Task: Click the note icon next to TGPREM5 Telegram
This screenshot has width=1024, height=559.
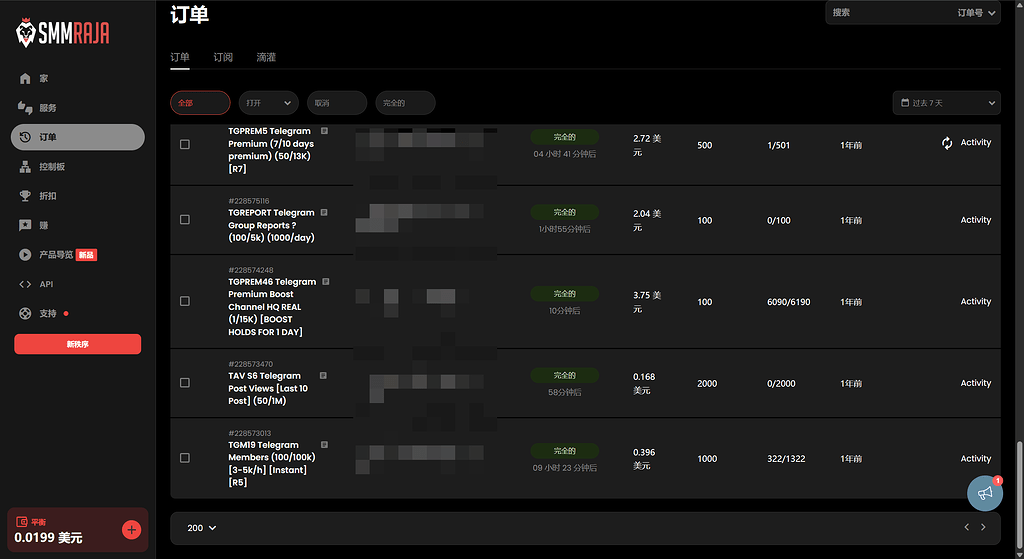Action: [x=324, y=131]
